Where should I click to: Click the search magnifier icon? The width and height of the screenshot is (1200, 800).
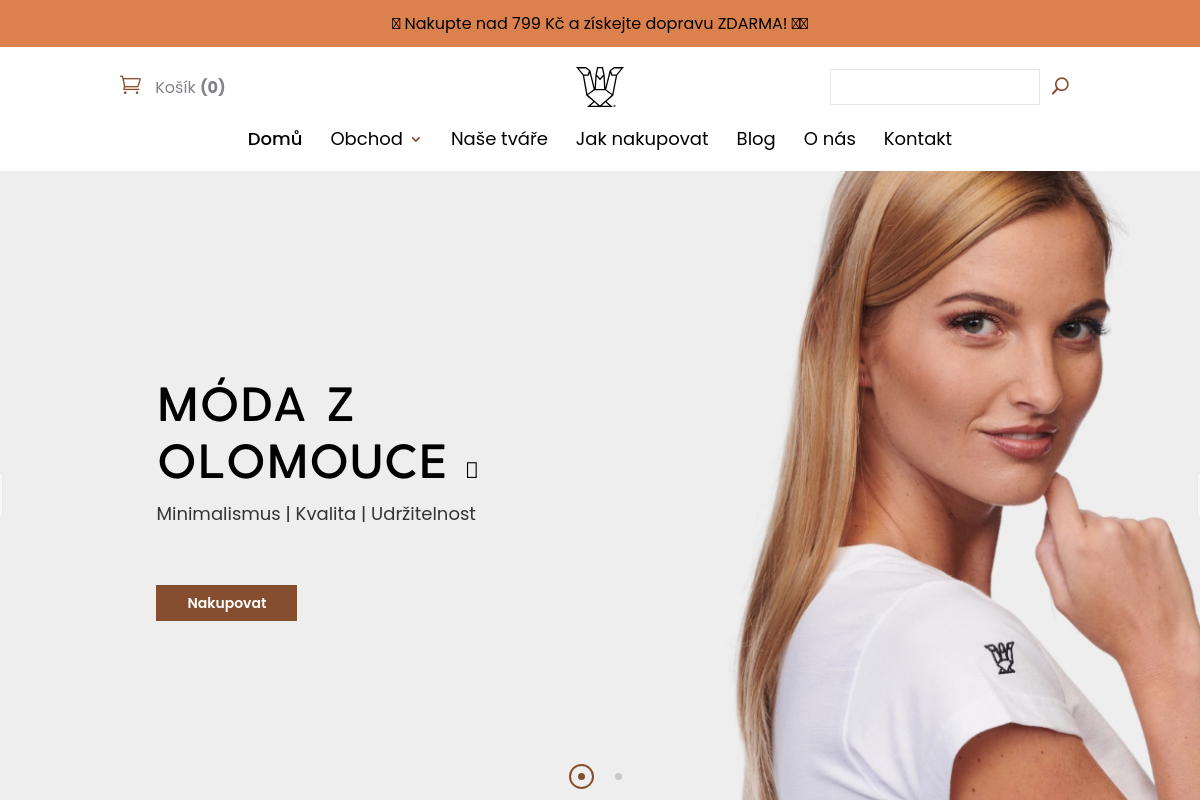tap(1060, 86)
